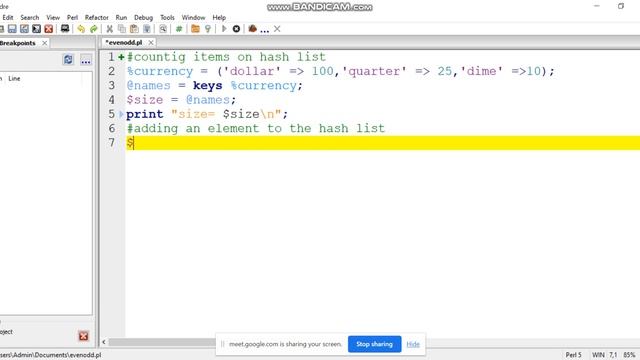Click the Stop sharing button
The height and width of the screenshot is (360, 640).
(x=374, y=344)
